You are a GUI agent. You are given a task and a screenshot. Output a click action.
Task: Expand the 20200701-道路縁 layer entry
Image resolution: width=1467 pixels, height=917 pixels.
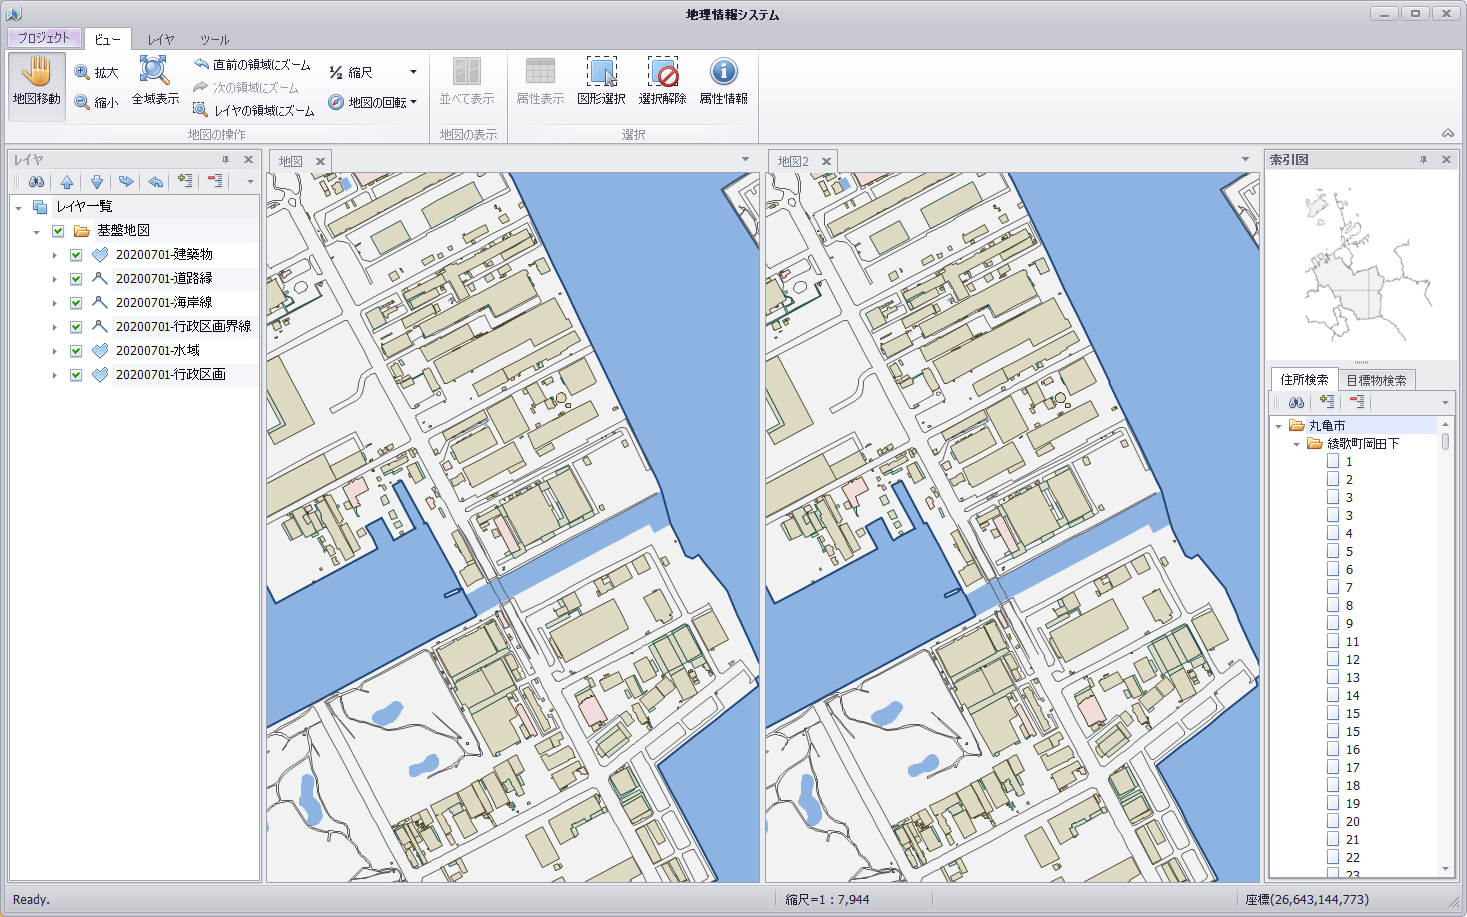coord(54,278)
